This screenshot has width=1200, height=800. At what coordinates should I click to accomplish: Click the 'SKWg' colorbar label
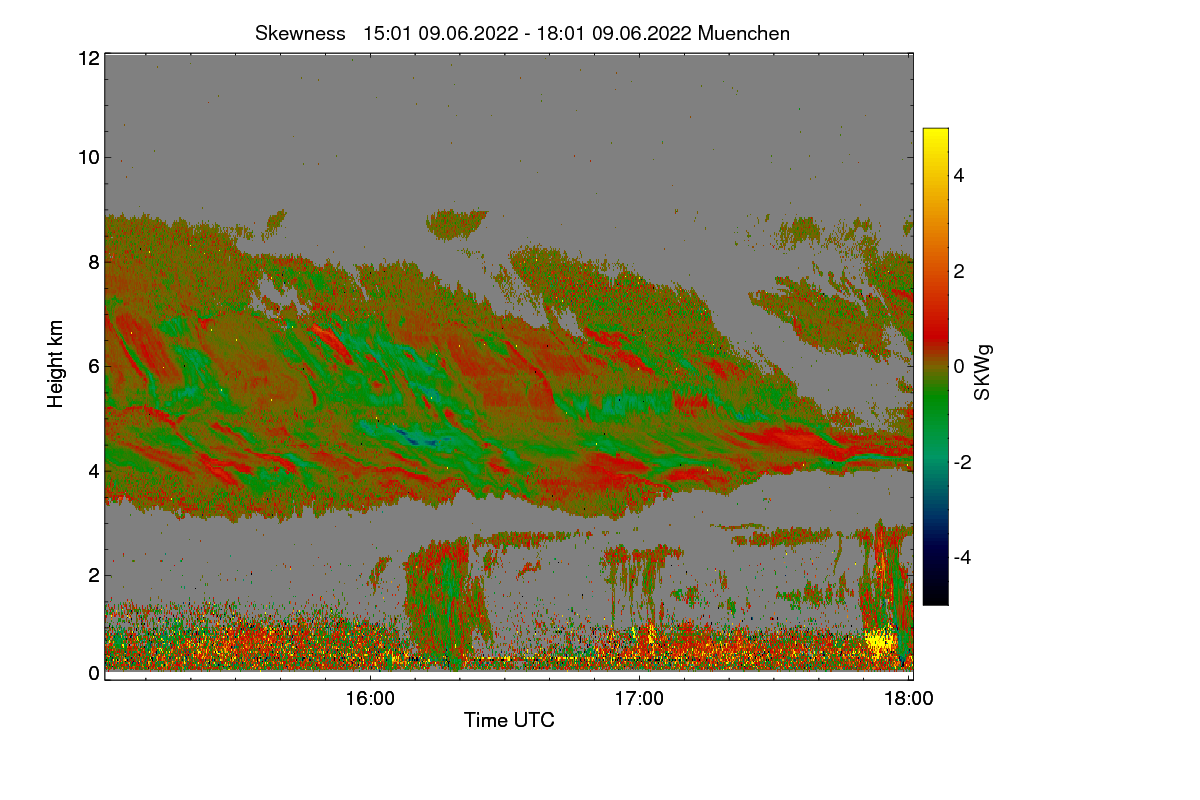click(x=982, y=373)
